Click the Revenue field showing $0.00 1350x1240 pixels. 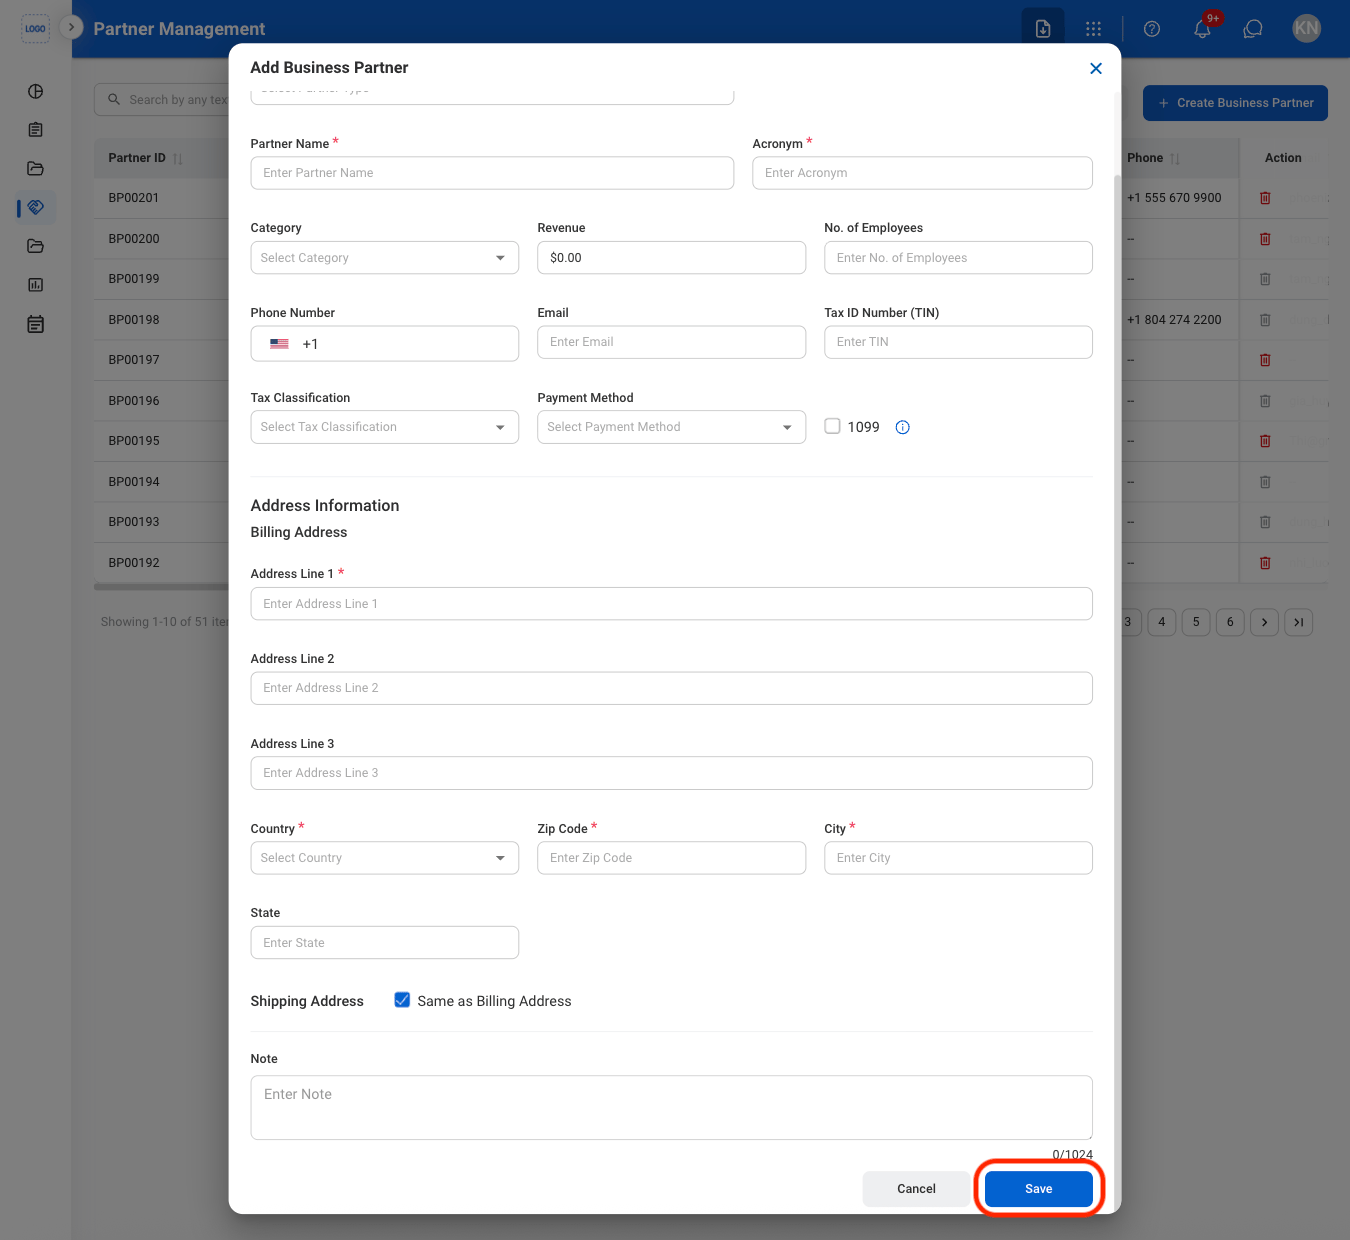tap(671, 258)
